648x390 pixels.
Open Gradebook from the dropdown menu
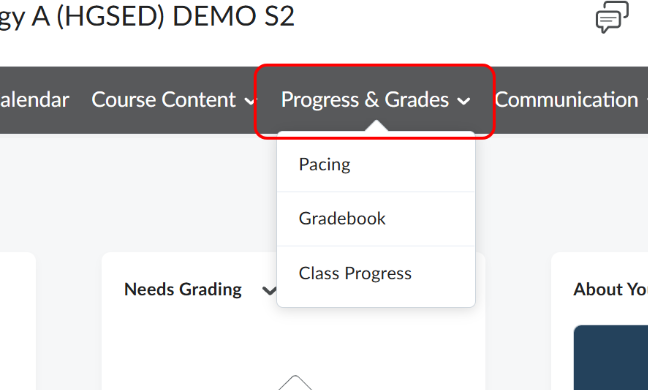(x=376, y=219)
